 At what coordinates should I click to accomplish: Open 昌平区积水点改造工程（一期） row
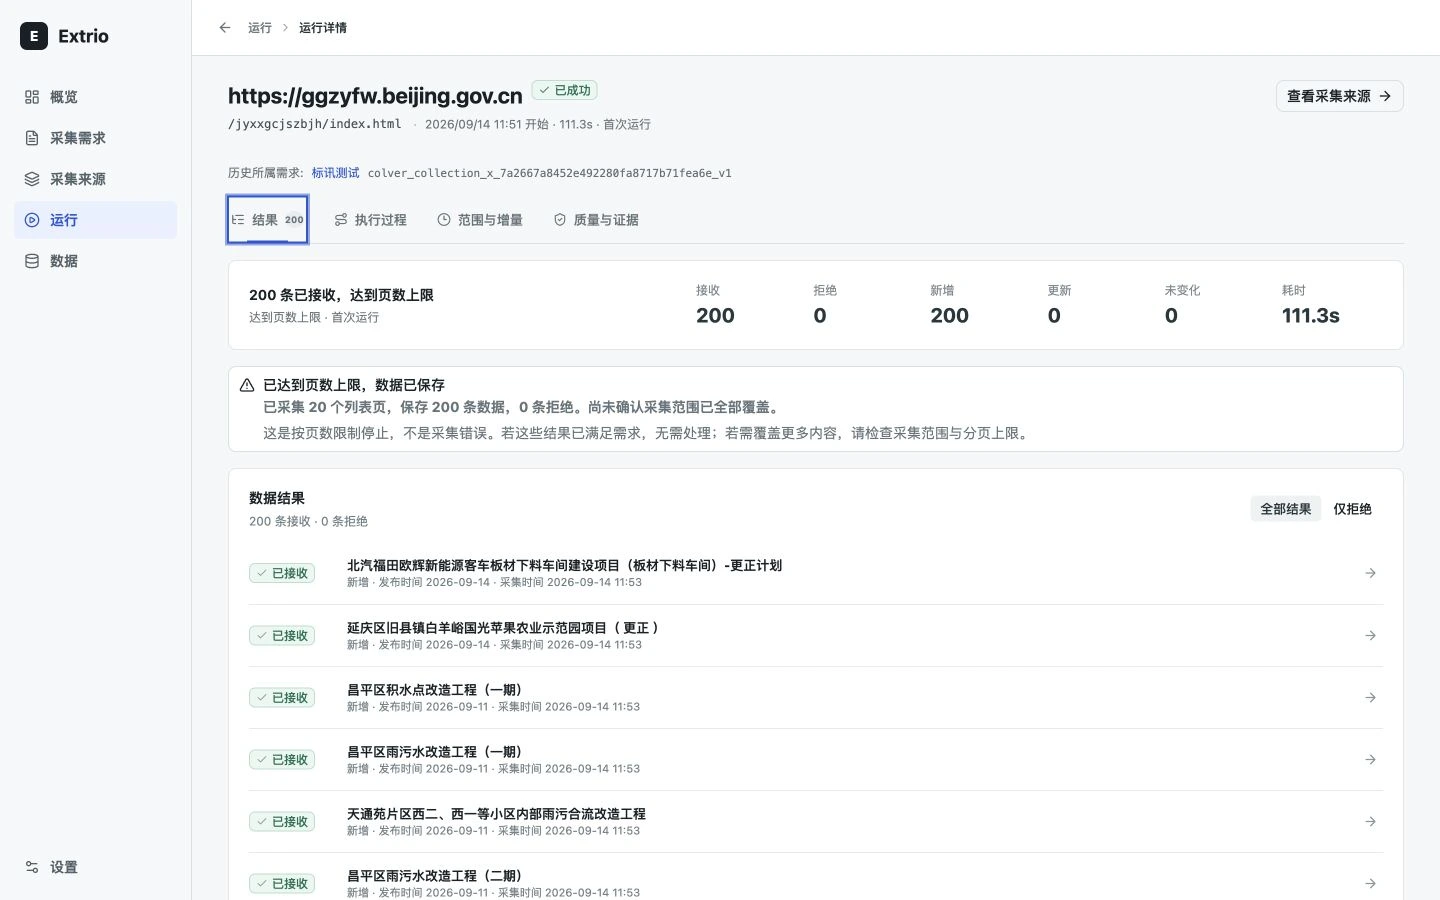(x=815, y=698)
